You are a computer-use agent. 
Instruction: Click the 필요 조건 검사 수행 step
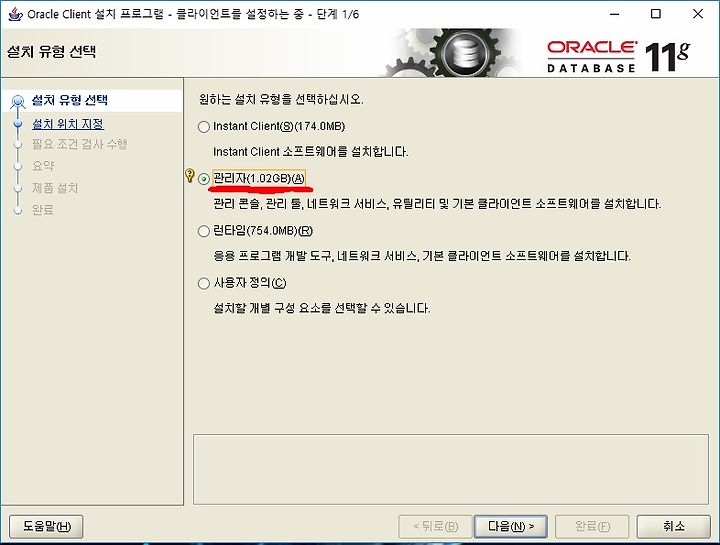tap(79, 144)
